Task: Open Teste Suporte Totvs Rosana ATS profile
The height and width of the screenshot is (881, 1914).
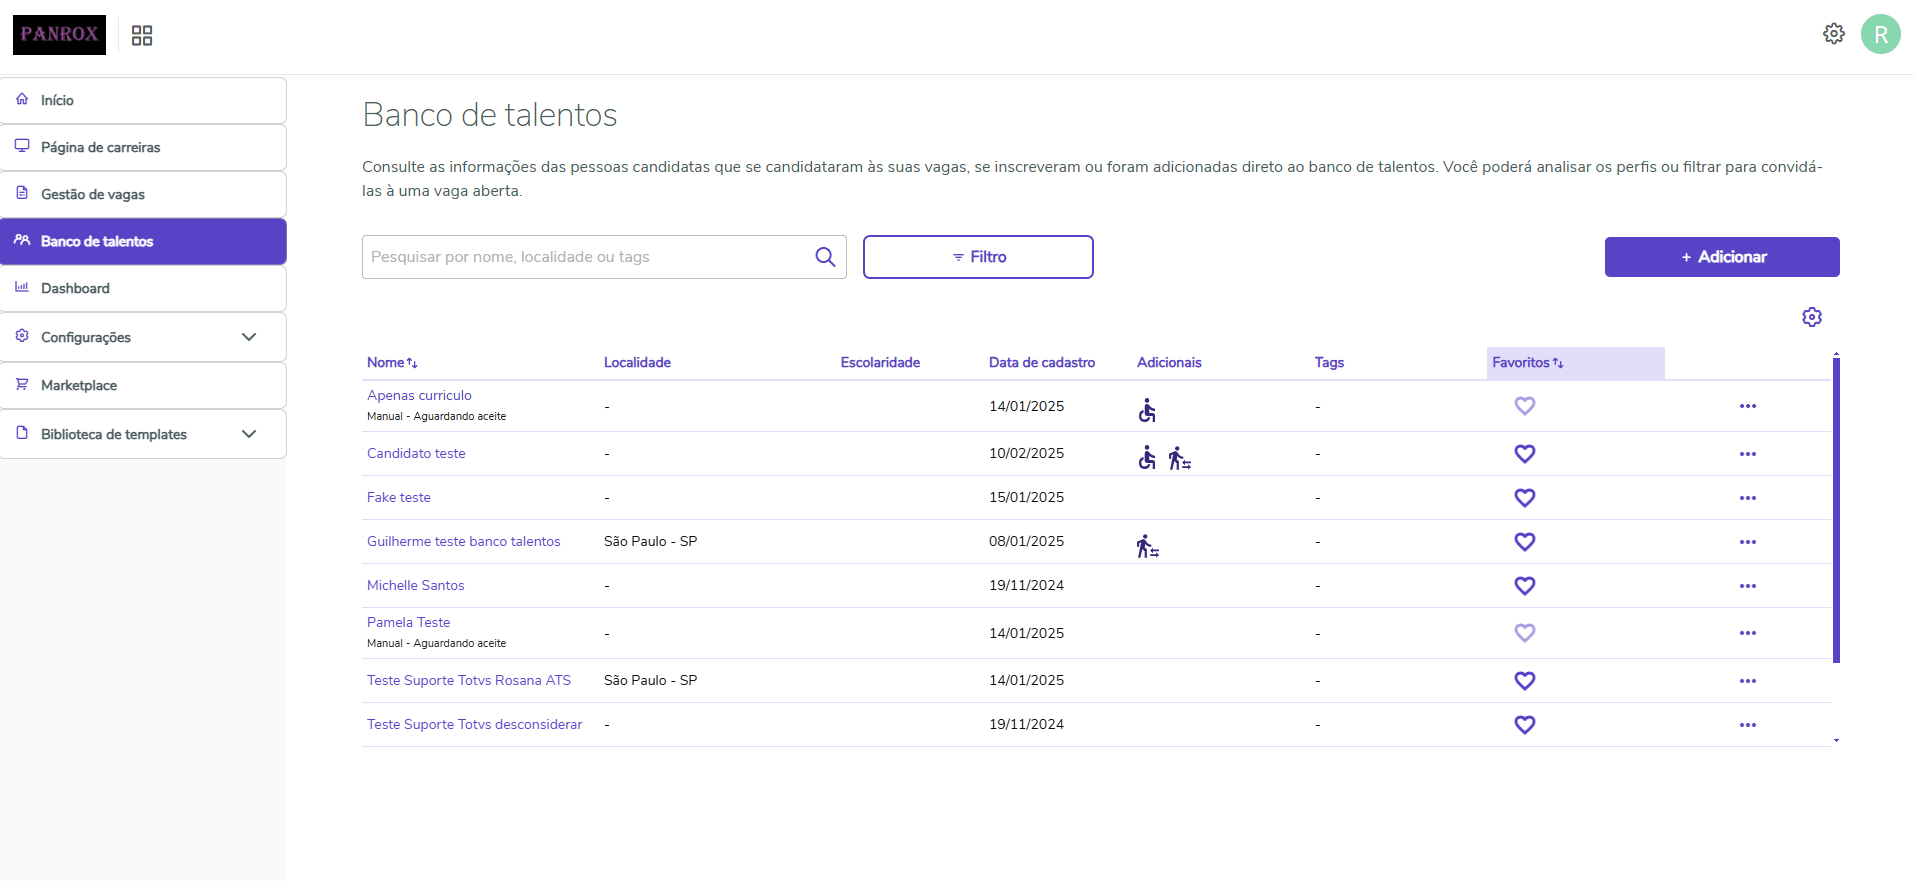Action: point(469,680)
